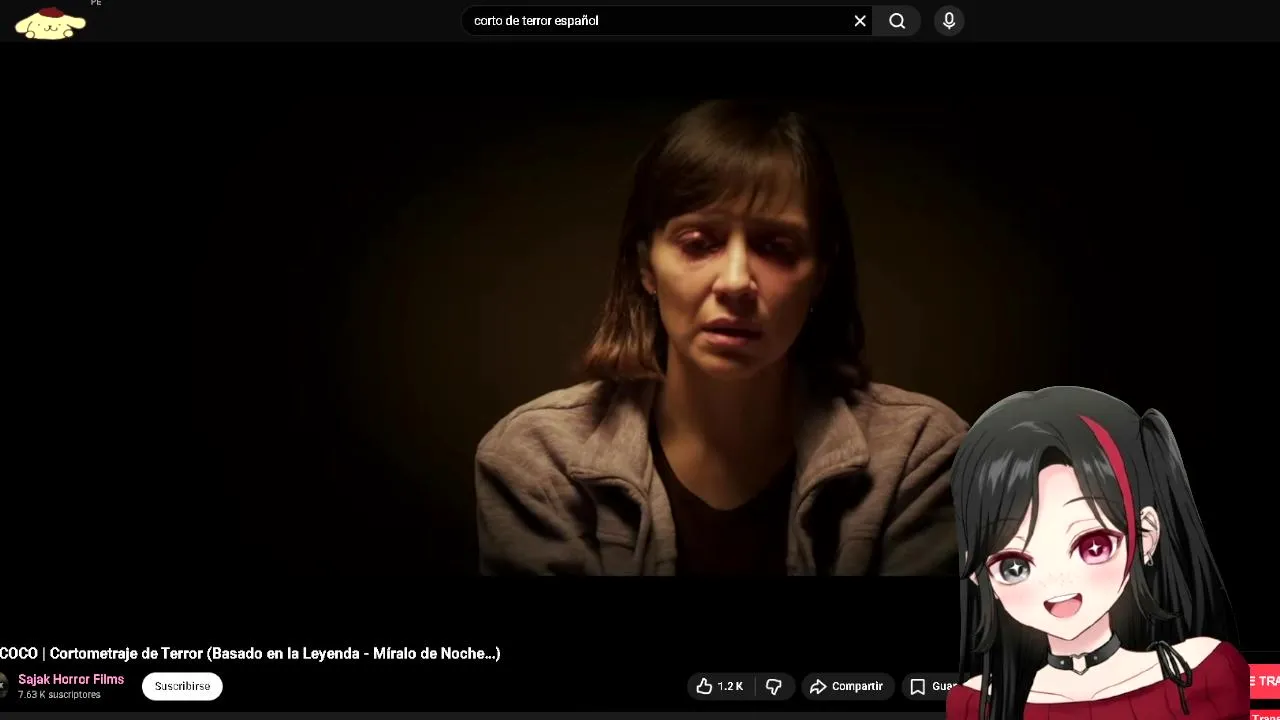The width and height of the screenshot is (1280, 720).
Task: Click the magnifying glass search button
Action: click(897, 21)
